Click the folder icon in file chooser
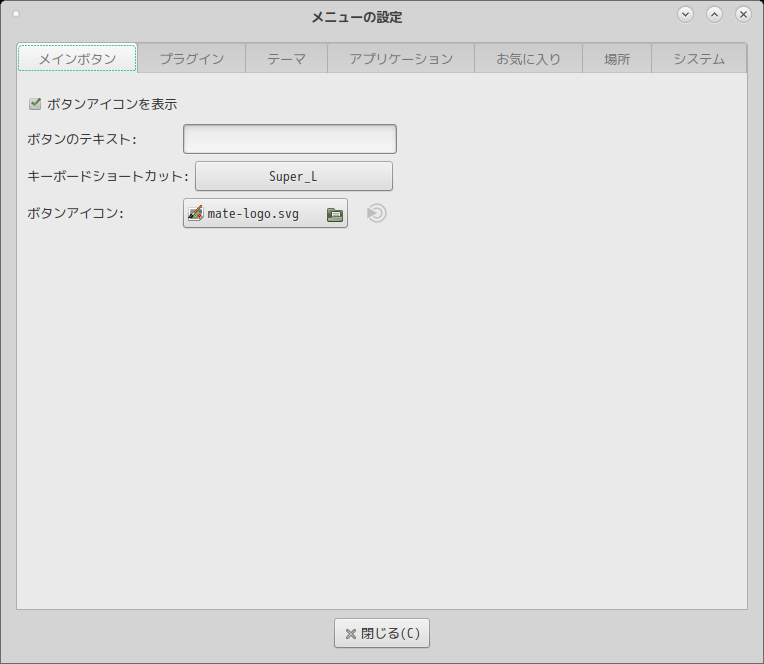The width and height of the screenshot is (764, 664). (x=335, y=214)
